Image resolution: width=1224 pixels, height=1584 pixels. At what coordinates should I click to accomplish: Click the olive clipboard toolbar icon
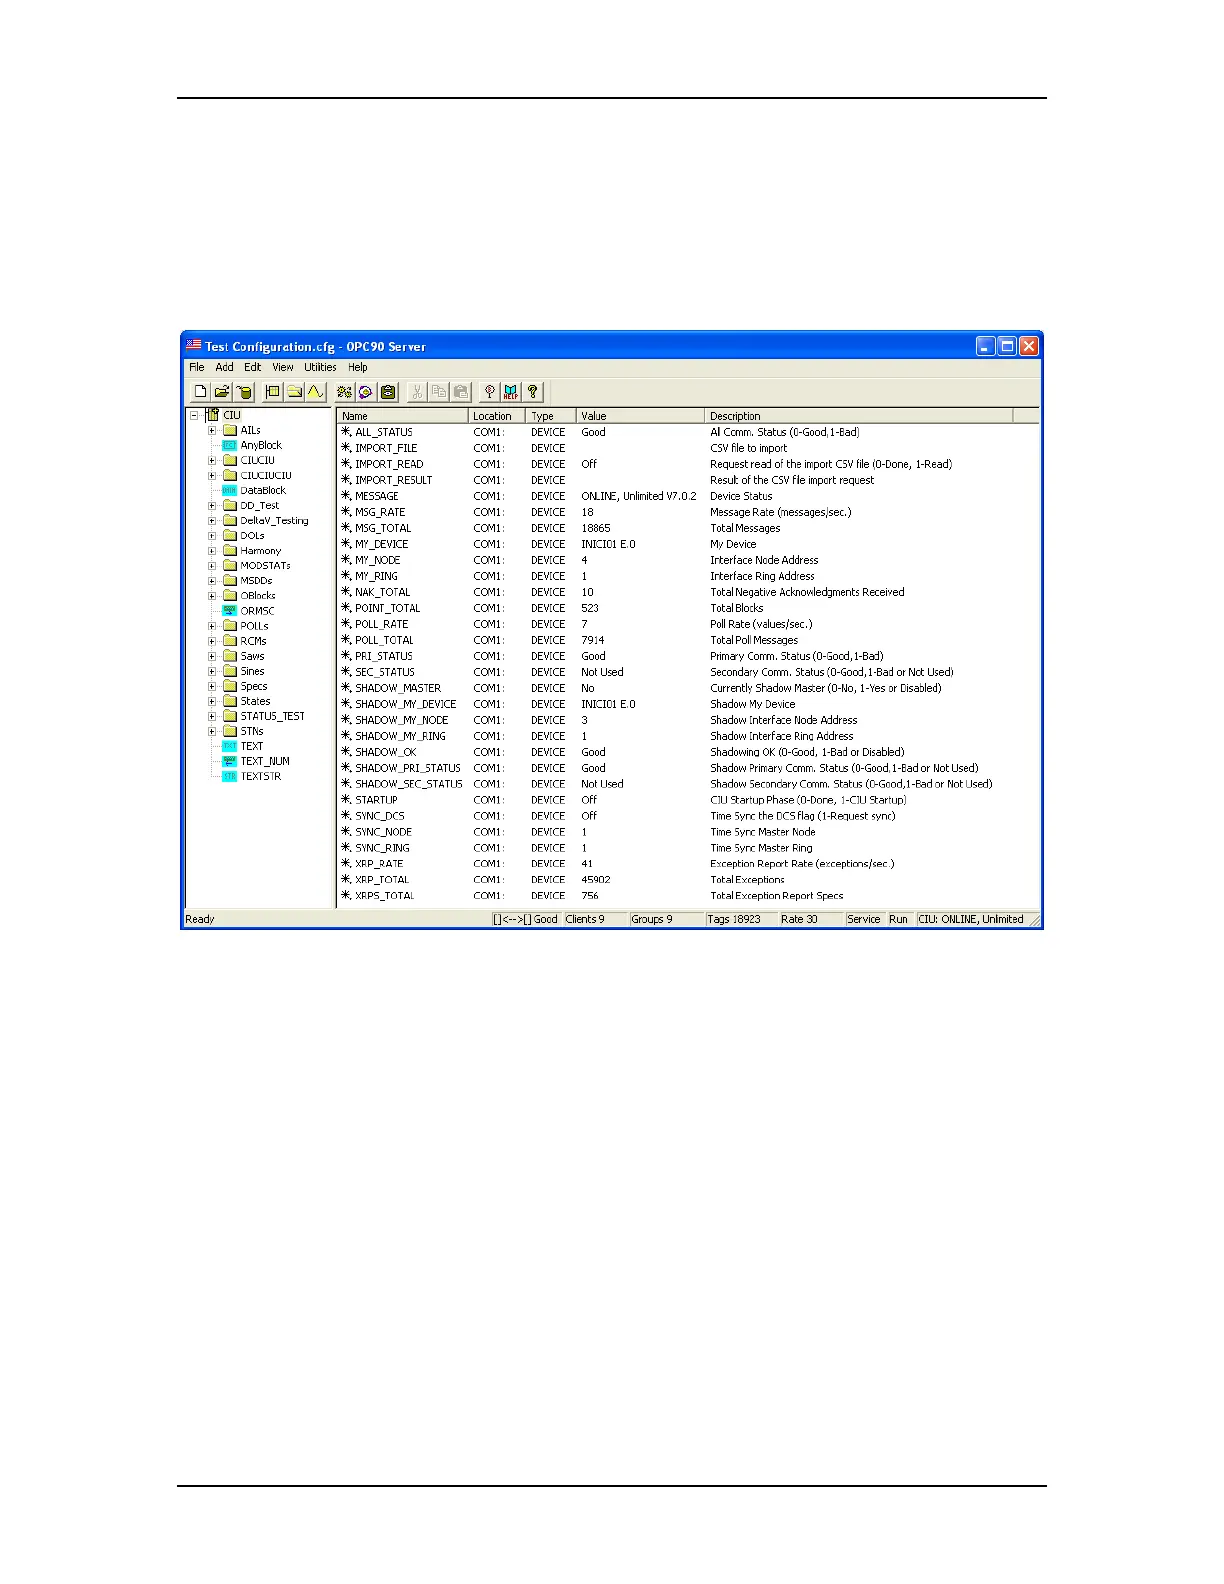[388, 392]
